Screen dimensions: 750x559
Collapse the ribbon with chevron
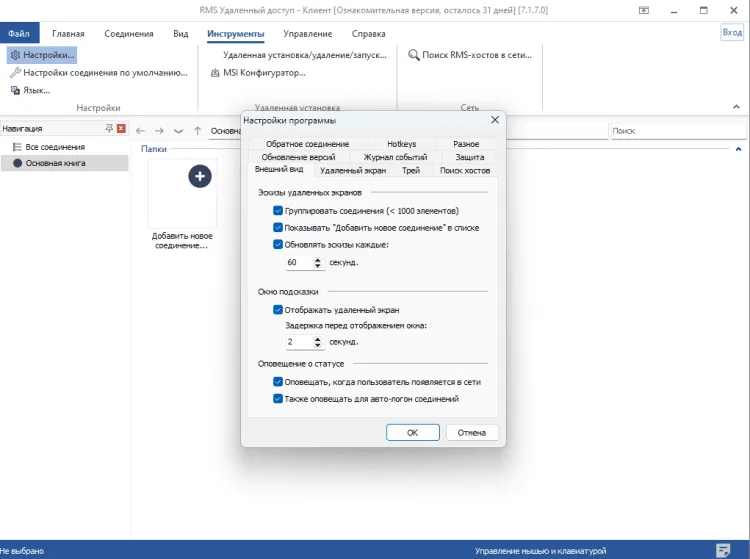coord(736,107)
